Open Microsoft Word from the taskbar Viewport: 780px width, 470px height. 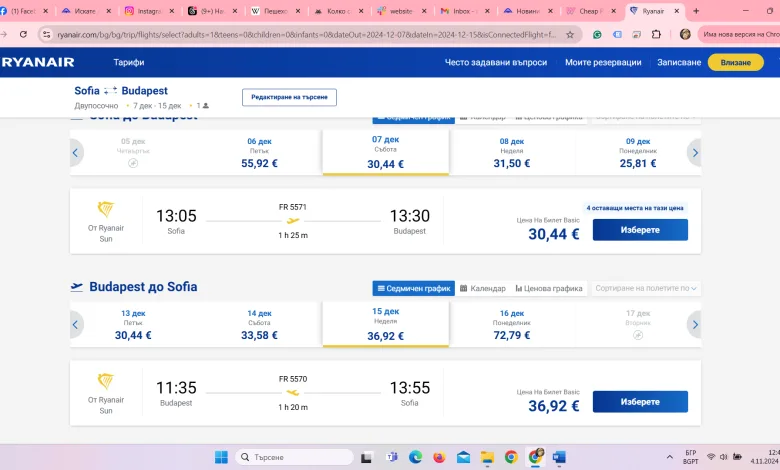tap(559, 457)
